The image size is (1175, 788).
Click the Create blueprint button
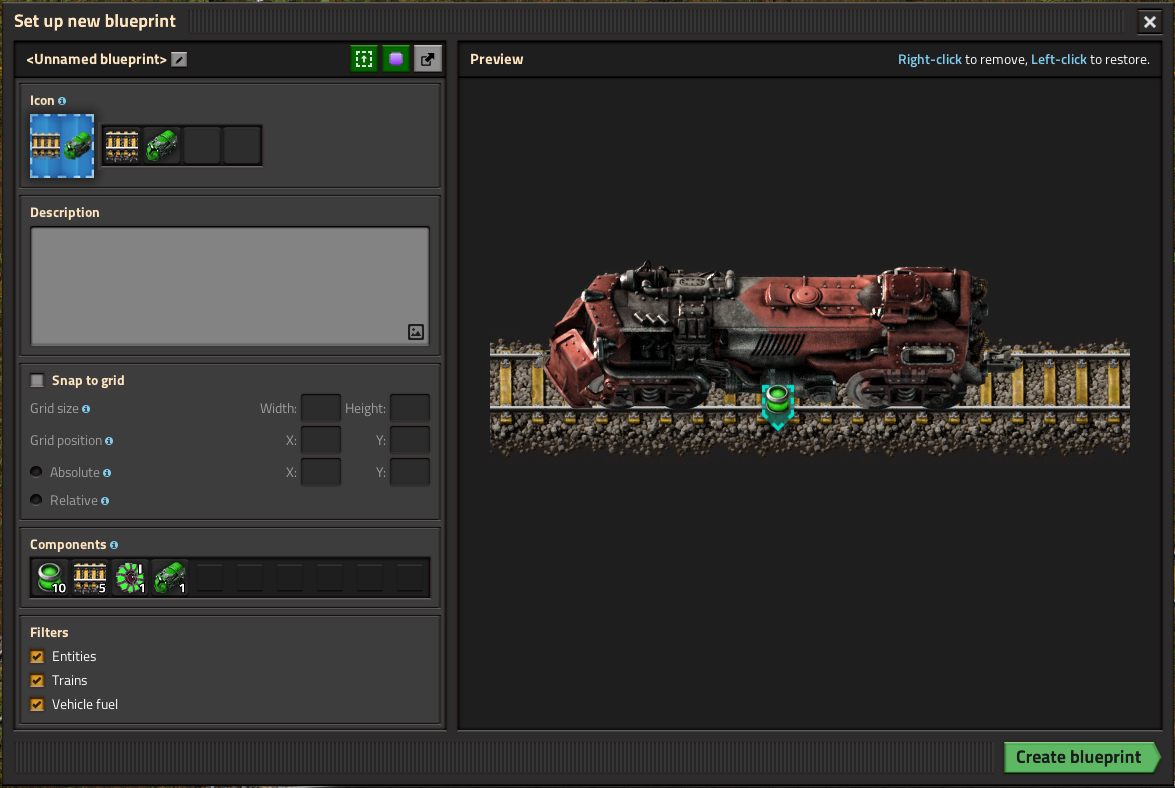(x=1081, y=757)
